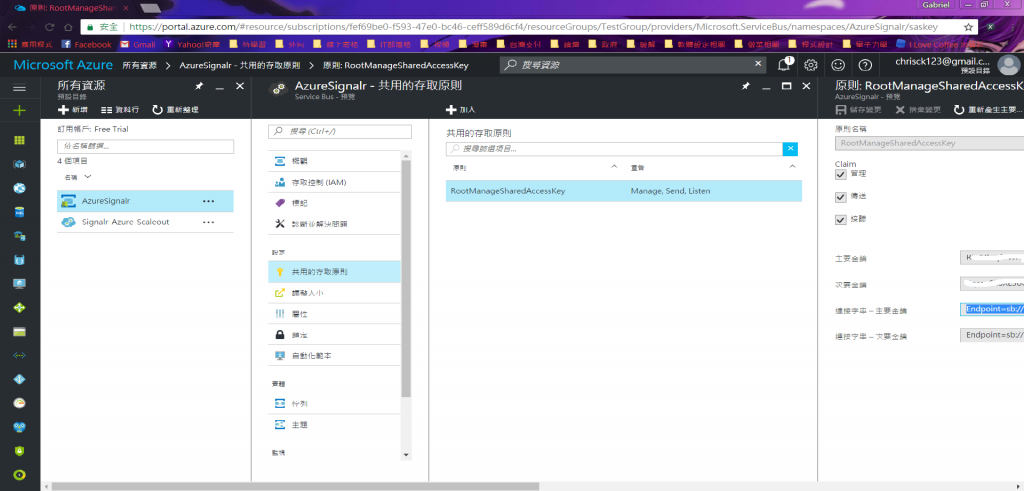This screenshot has height=491, width=1024.
Task: Click the smiley feedback icon
Action: click(837, 65)
